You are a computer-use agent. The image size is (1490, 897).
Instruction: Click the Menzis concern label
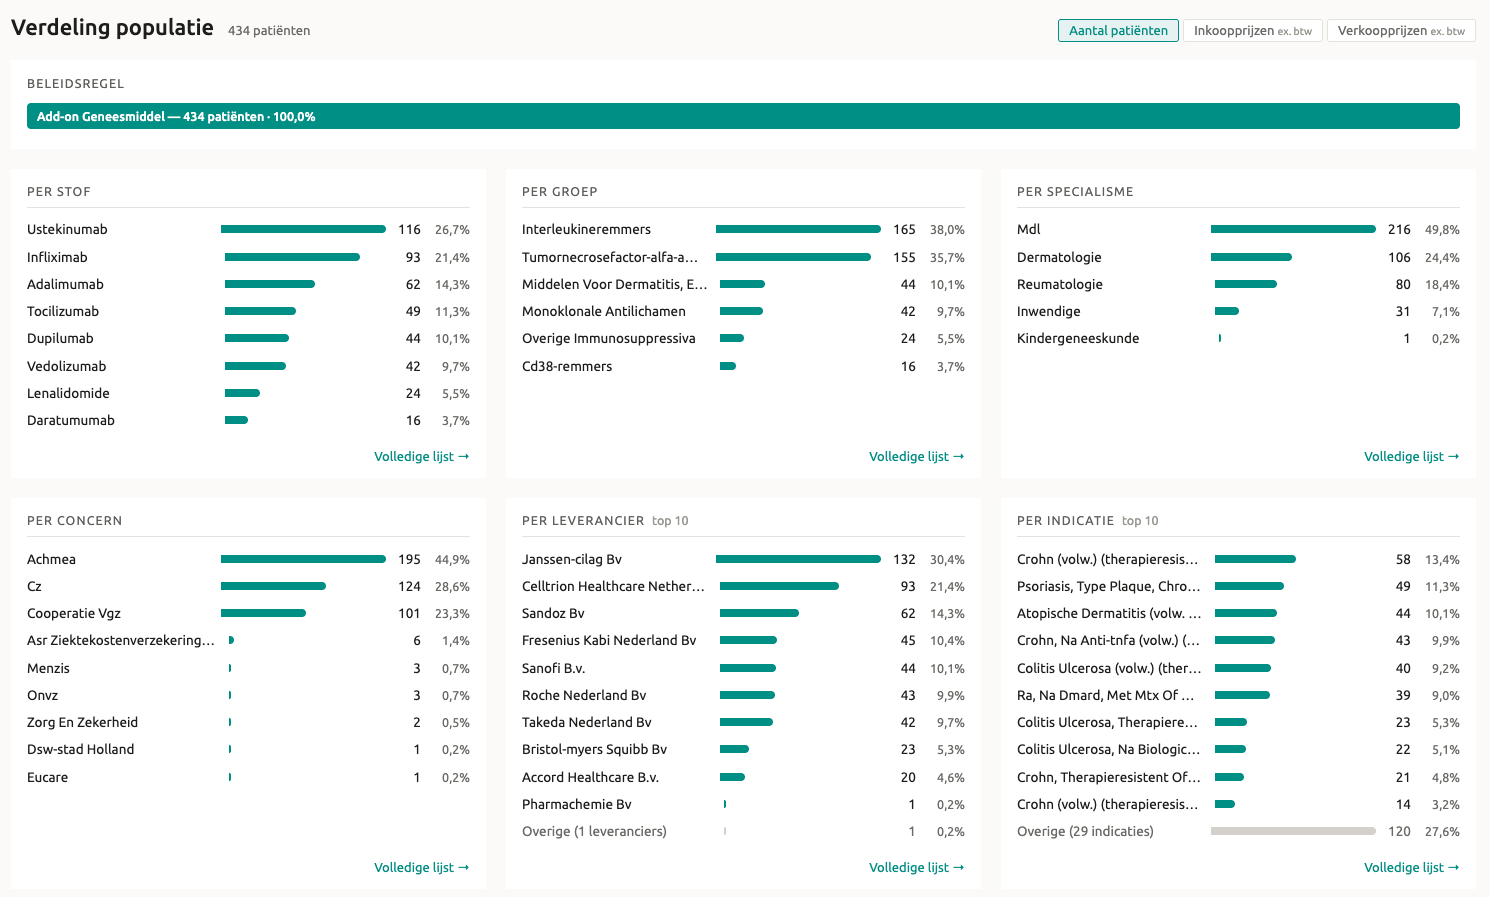(x=48, y=669)
